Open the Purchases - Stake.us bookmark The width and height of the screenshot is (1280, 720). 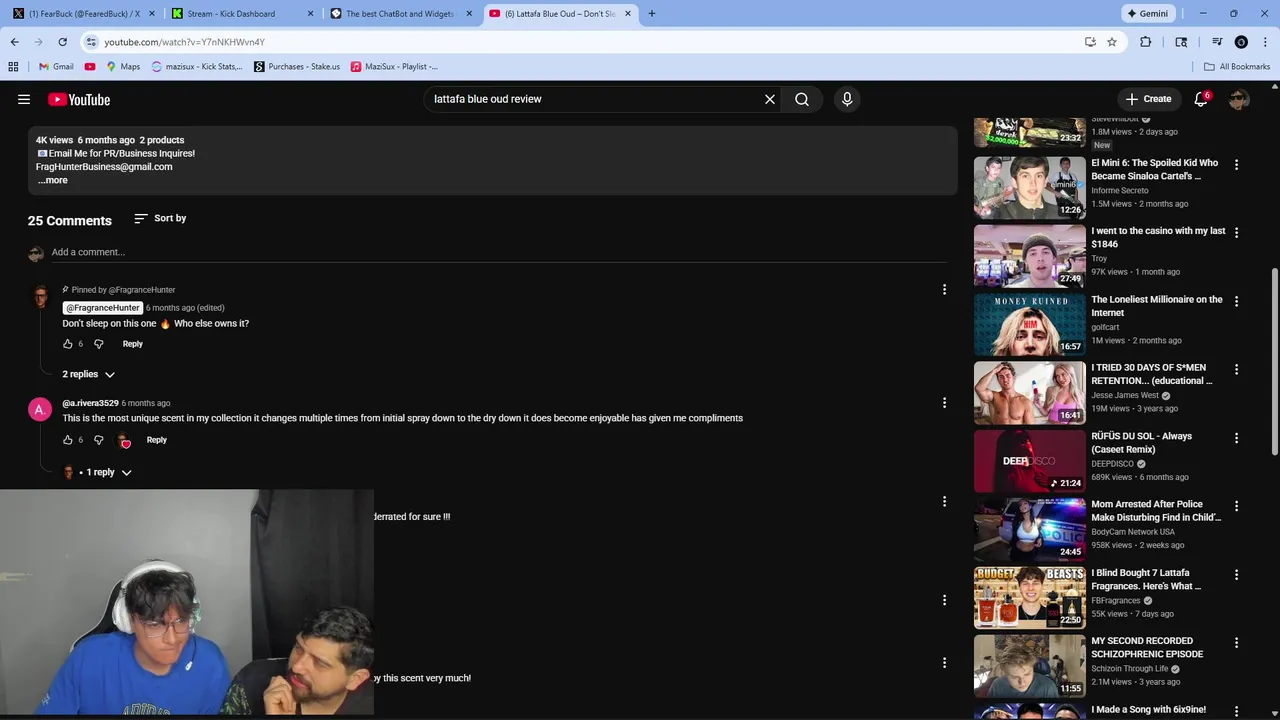click(297, 67)
